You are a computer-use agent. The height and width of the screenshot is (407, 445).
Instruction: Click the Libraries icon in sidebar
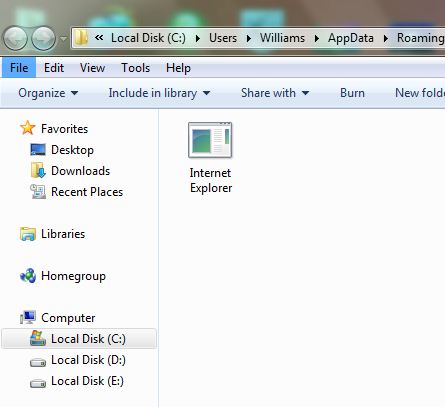[28, 234]
